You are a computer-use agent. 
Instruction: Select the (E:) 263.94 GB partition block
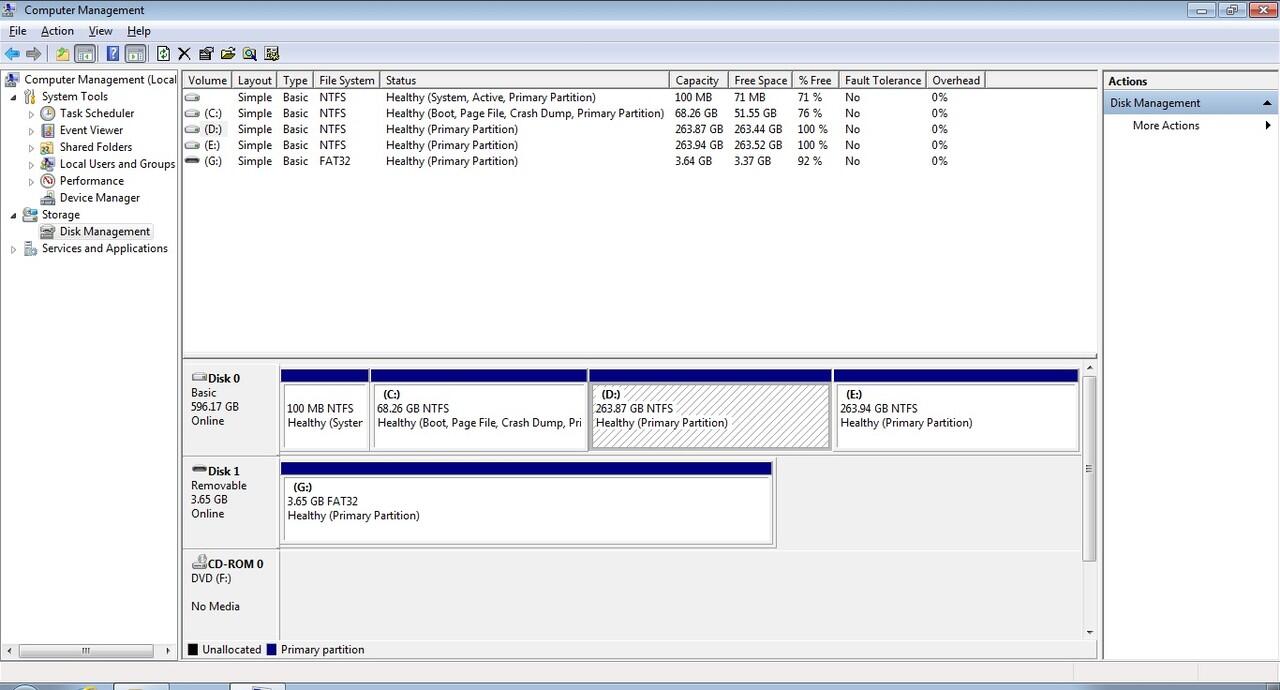(x=956, y=416)
